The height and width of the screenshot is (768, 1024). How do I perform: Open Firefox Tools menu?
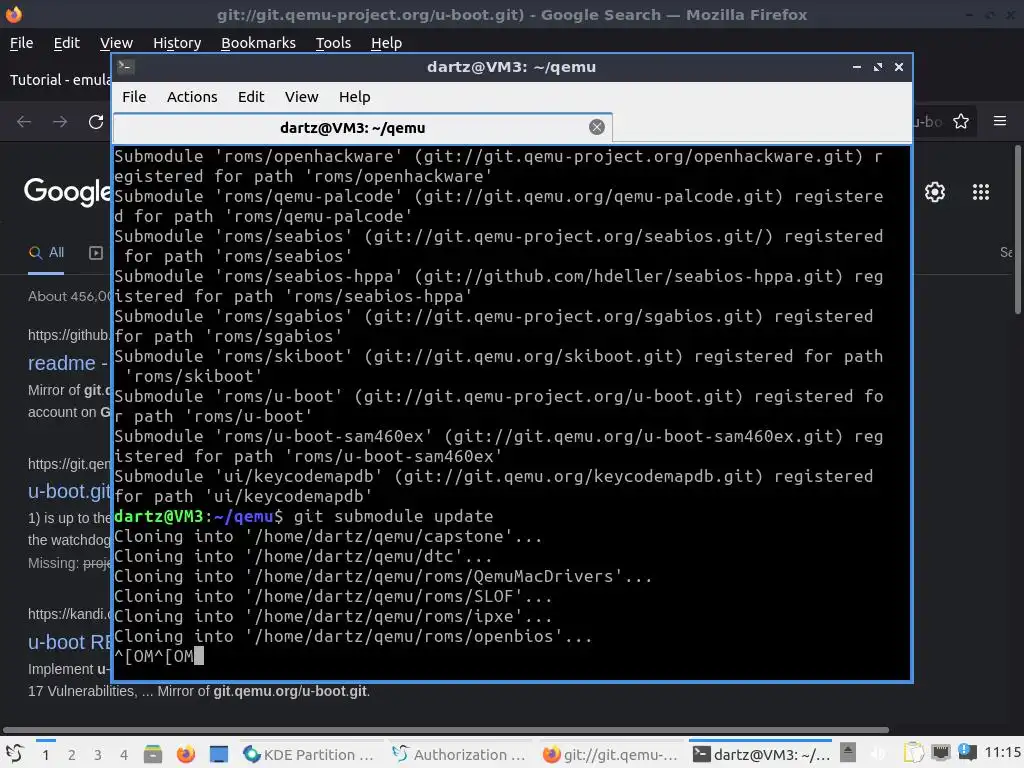pyautogui.click(x=333, y=43)
